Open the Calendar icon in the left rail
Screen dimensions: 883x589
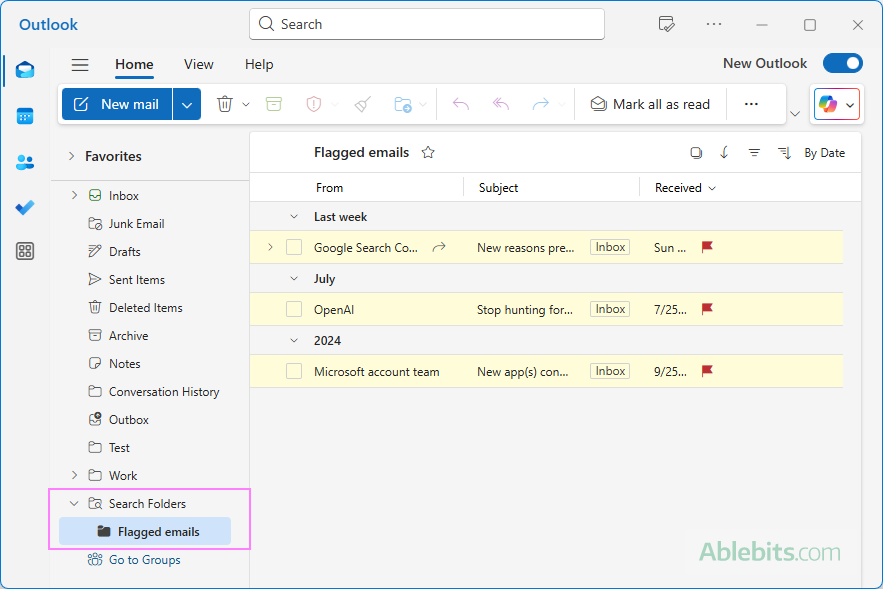[25, 116]
